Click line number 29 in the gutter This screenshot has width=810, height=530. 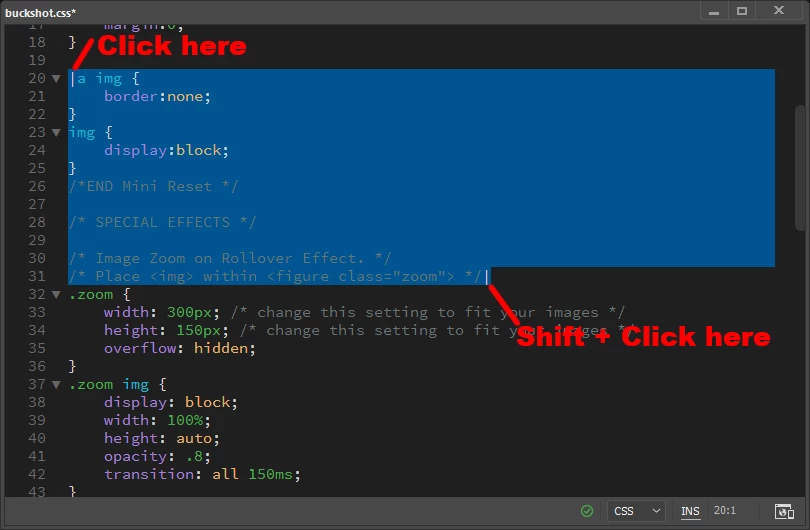point(37,241)
